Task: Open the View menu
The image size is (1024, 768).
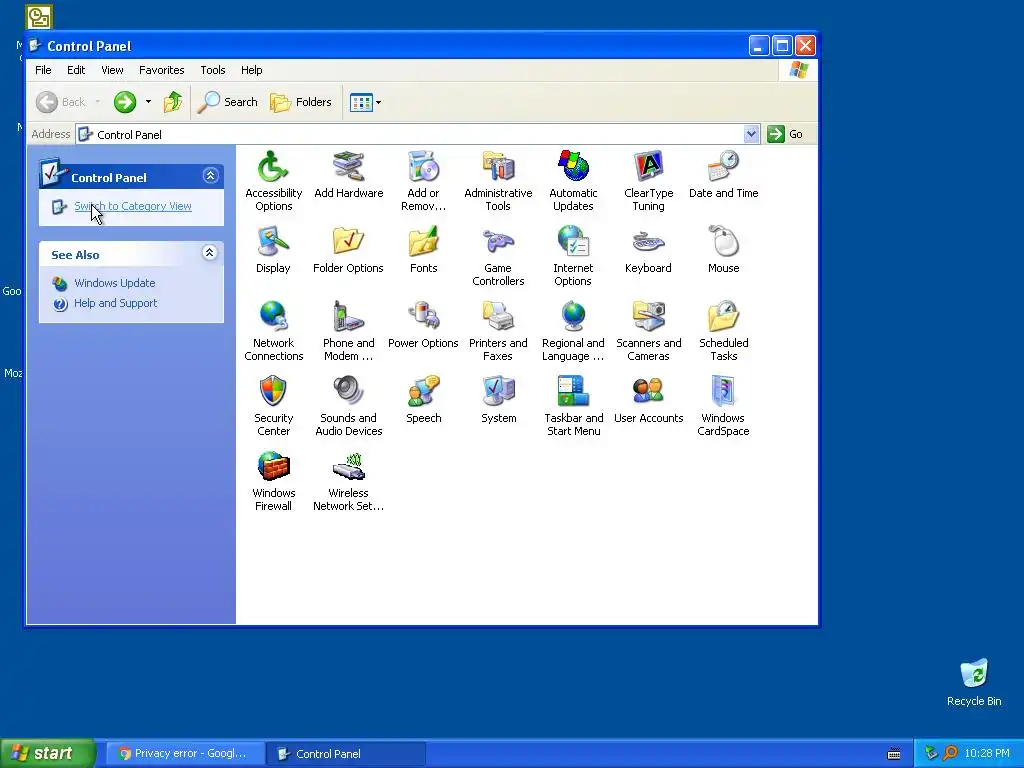Action: [112, 70]
